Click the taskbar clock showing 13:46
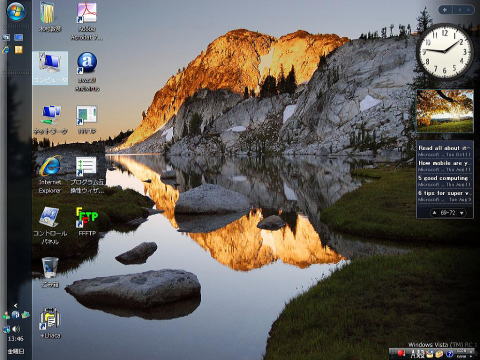 tap(16, 339)
